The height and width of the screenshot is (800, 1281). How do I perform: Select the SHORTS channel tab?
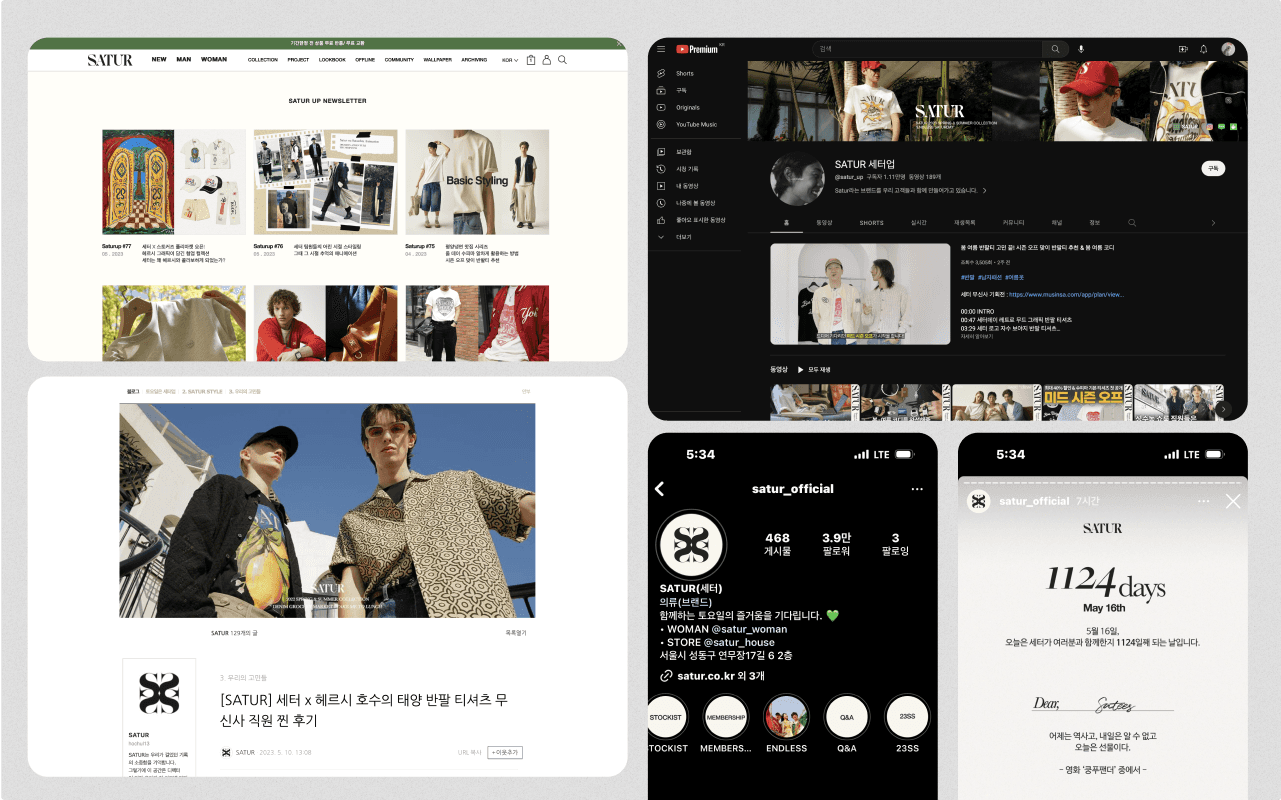(872, 222)
